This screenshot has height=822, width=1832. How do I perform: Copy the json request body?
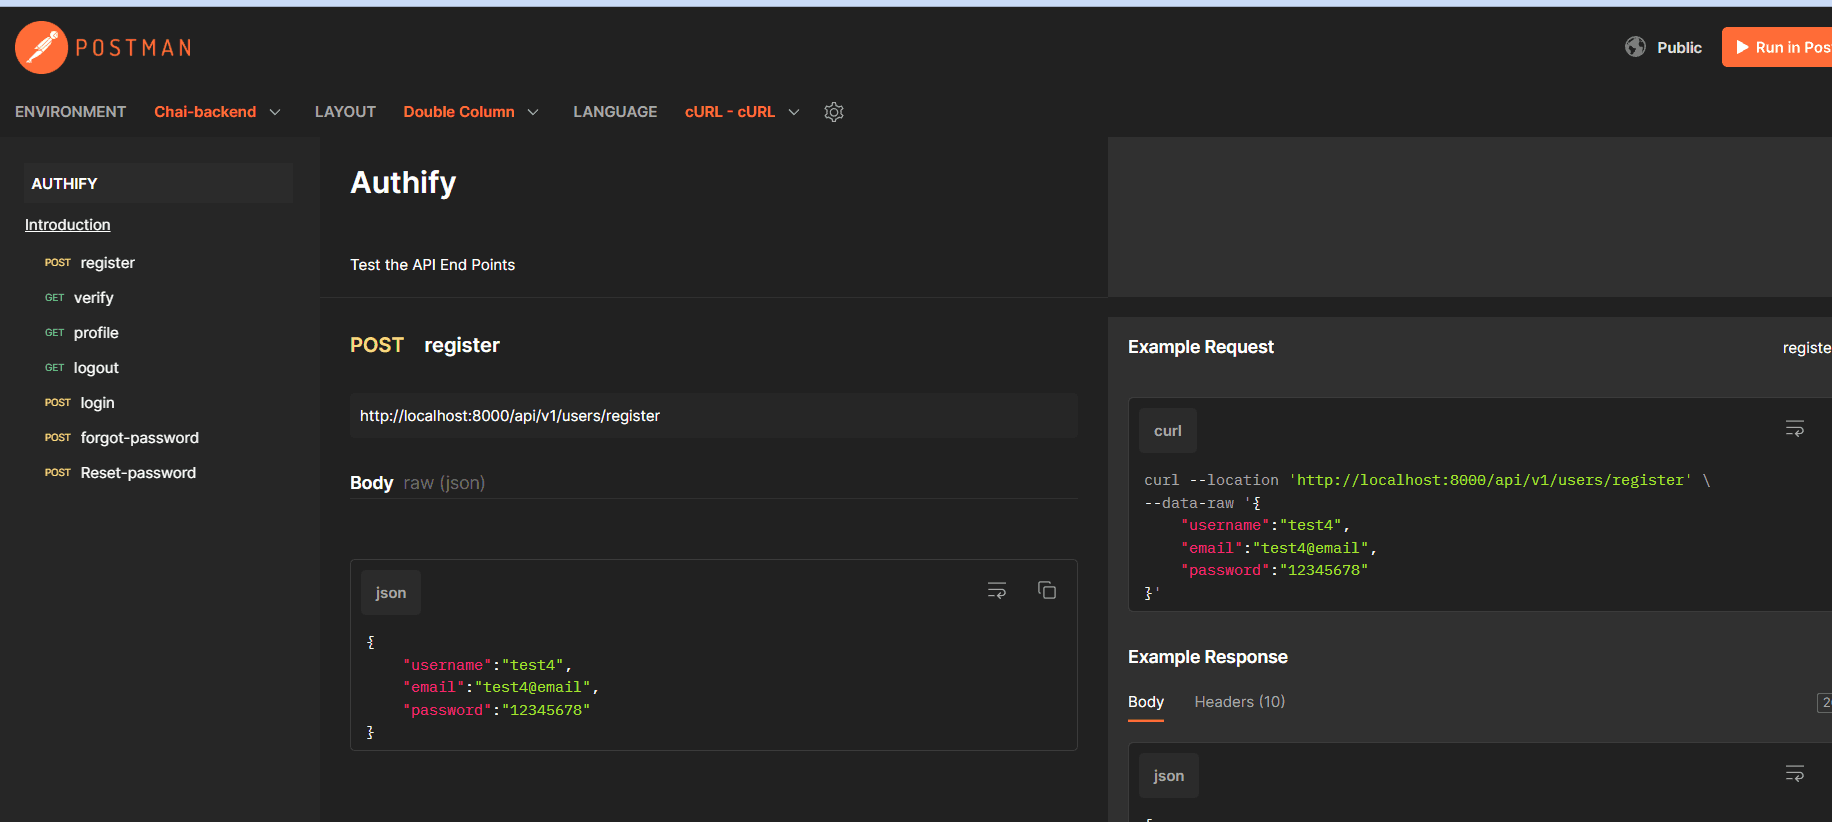(1047, 590)
